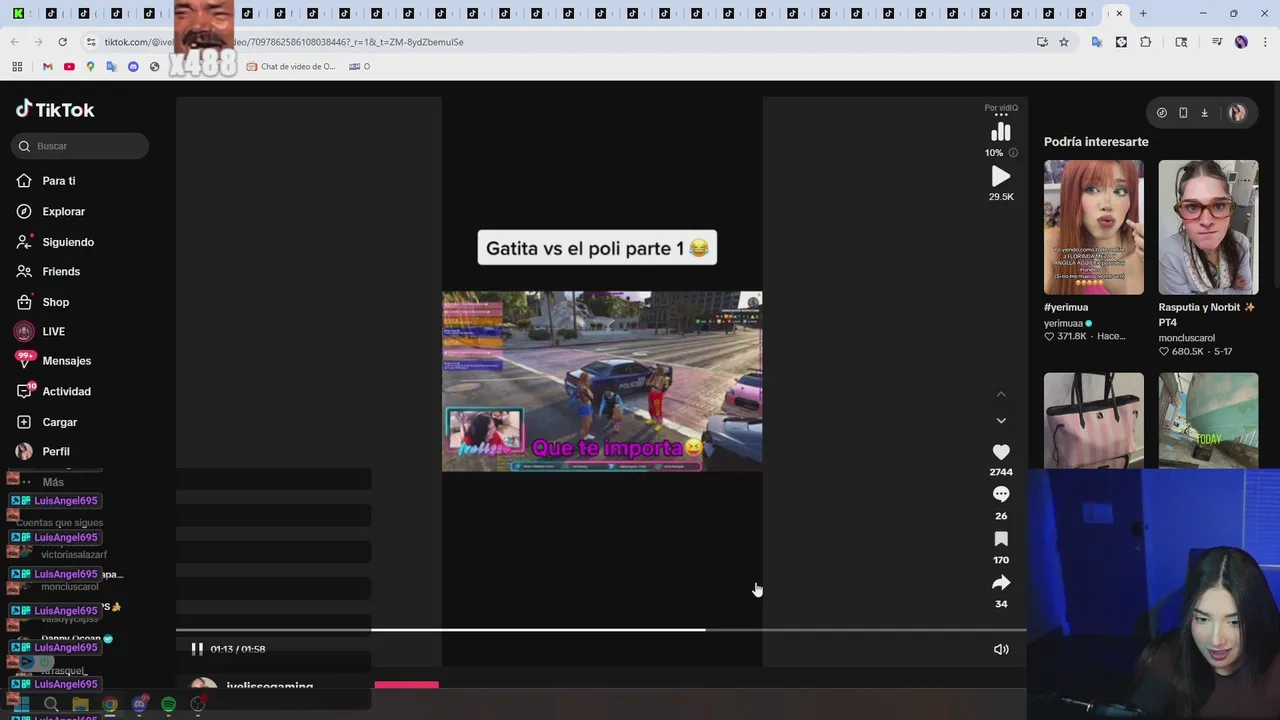The image size is (1280, 720).
Task: Click the pink follow button beside ivelissegaming
Action: (406, 686)
